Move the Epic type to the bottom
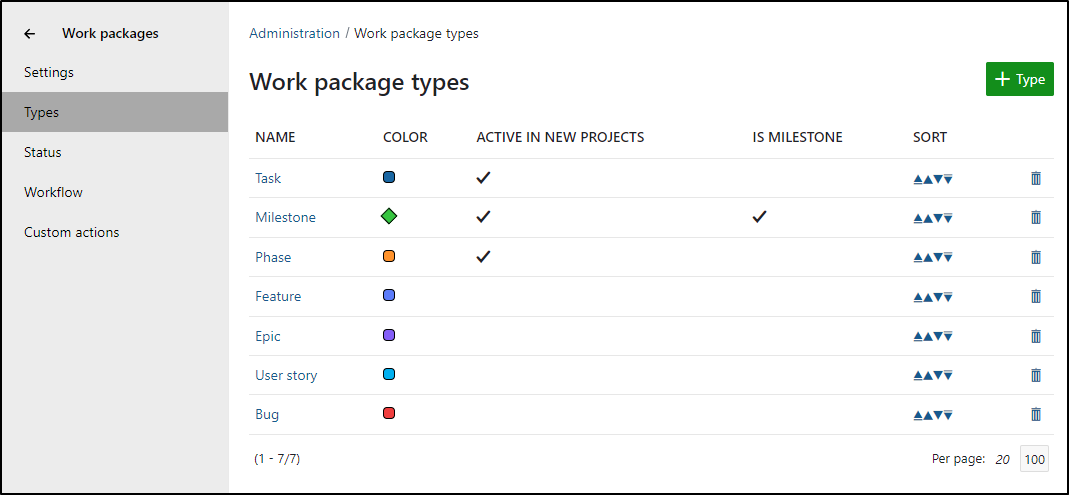1069x495 pixels. click(948, 337)
